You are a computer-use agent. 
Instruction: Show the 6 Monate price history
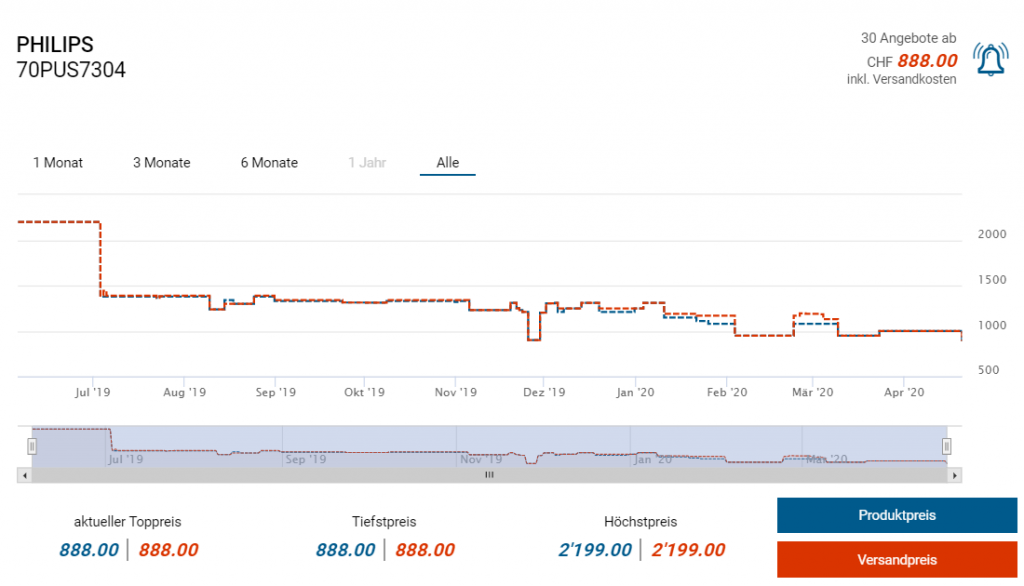(269, 163)
